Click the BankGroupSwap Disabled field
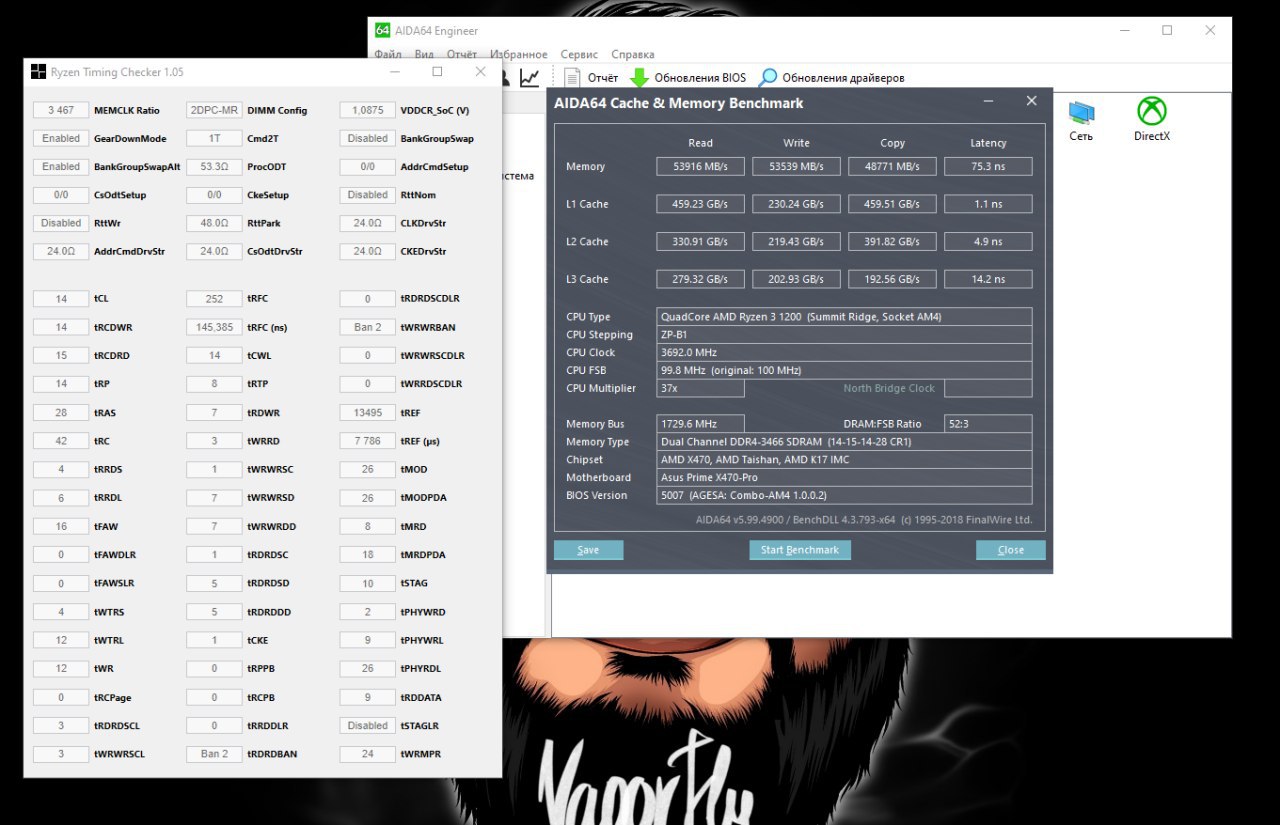Screen dimensions: 1280x825 coord(368,138)
